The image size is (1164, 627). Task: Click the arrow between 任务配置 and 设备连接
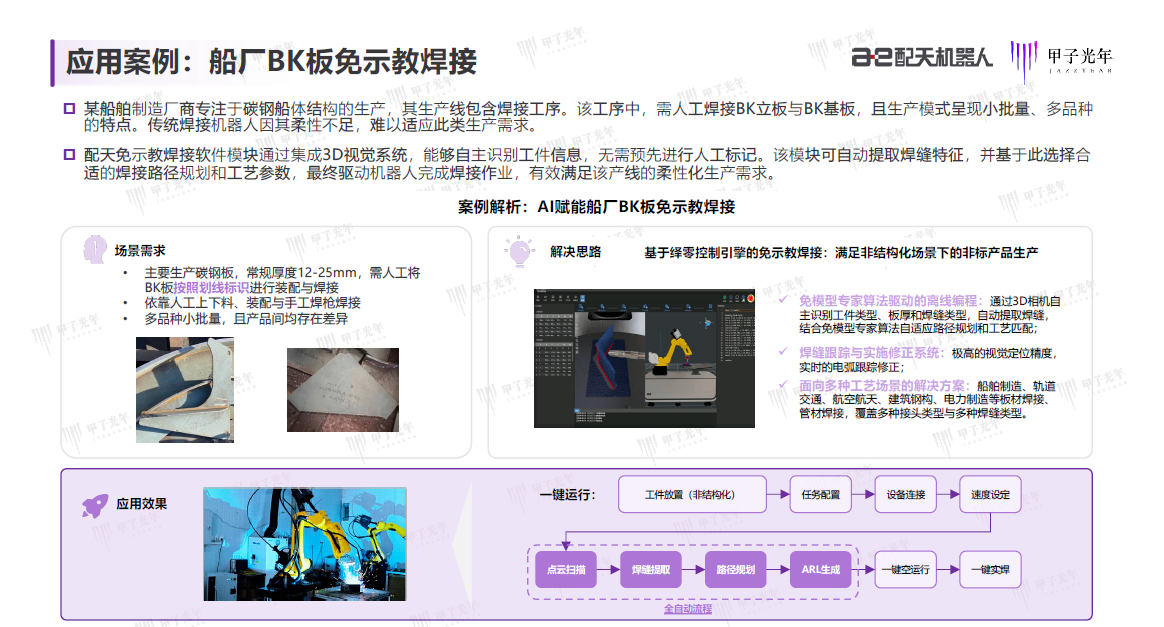[x=863, y=494]
